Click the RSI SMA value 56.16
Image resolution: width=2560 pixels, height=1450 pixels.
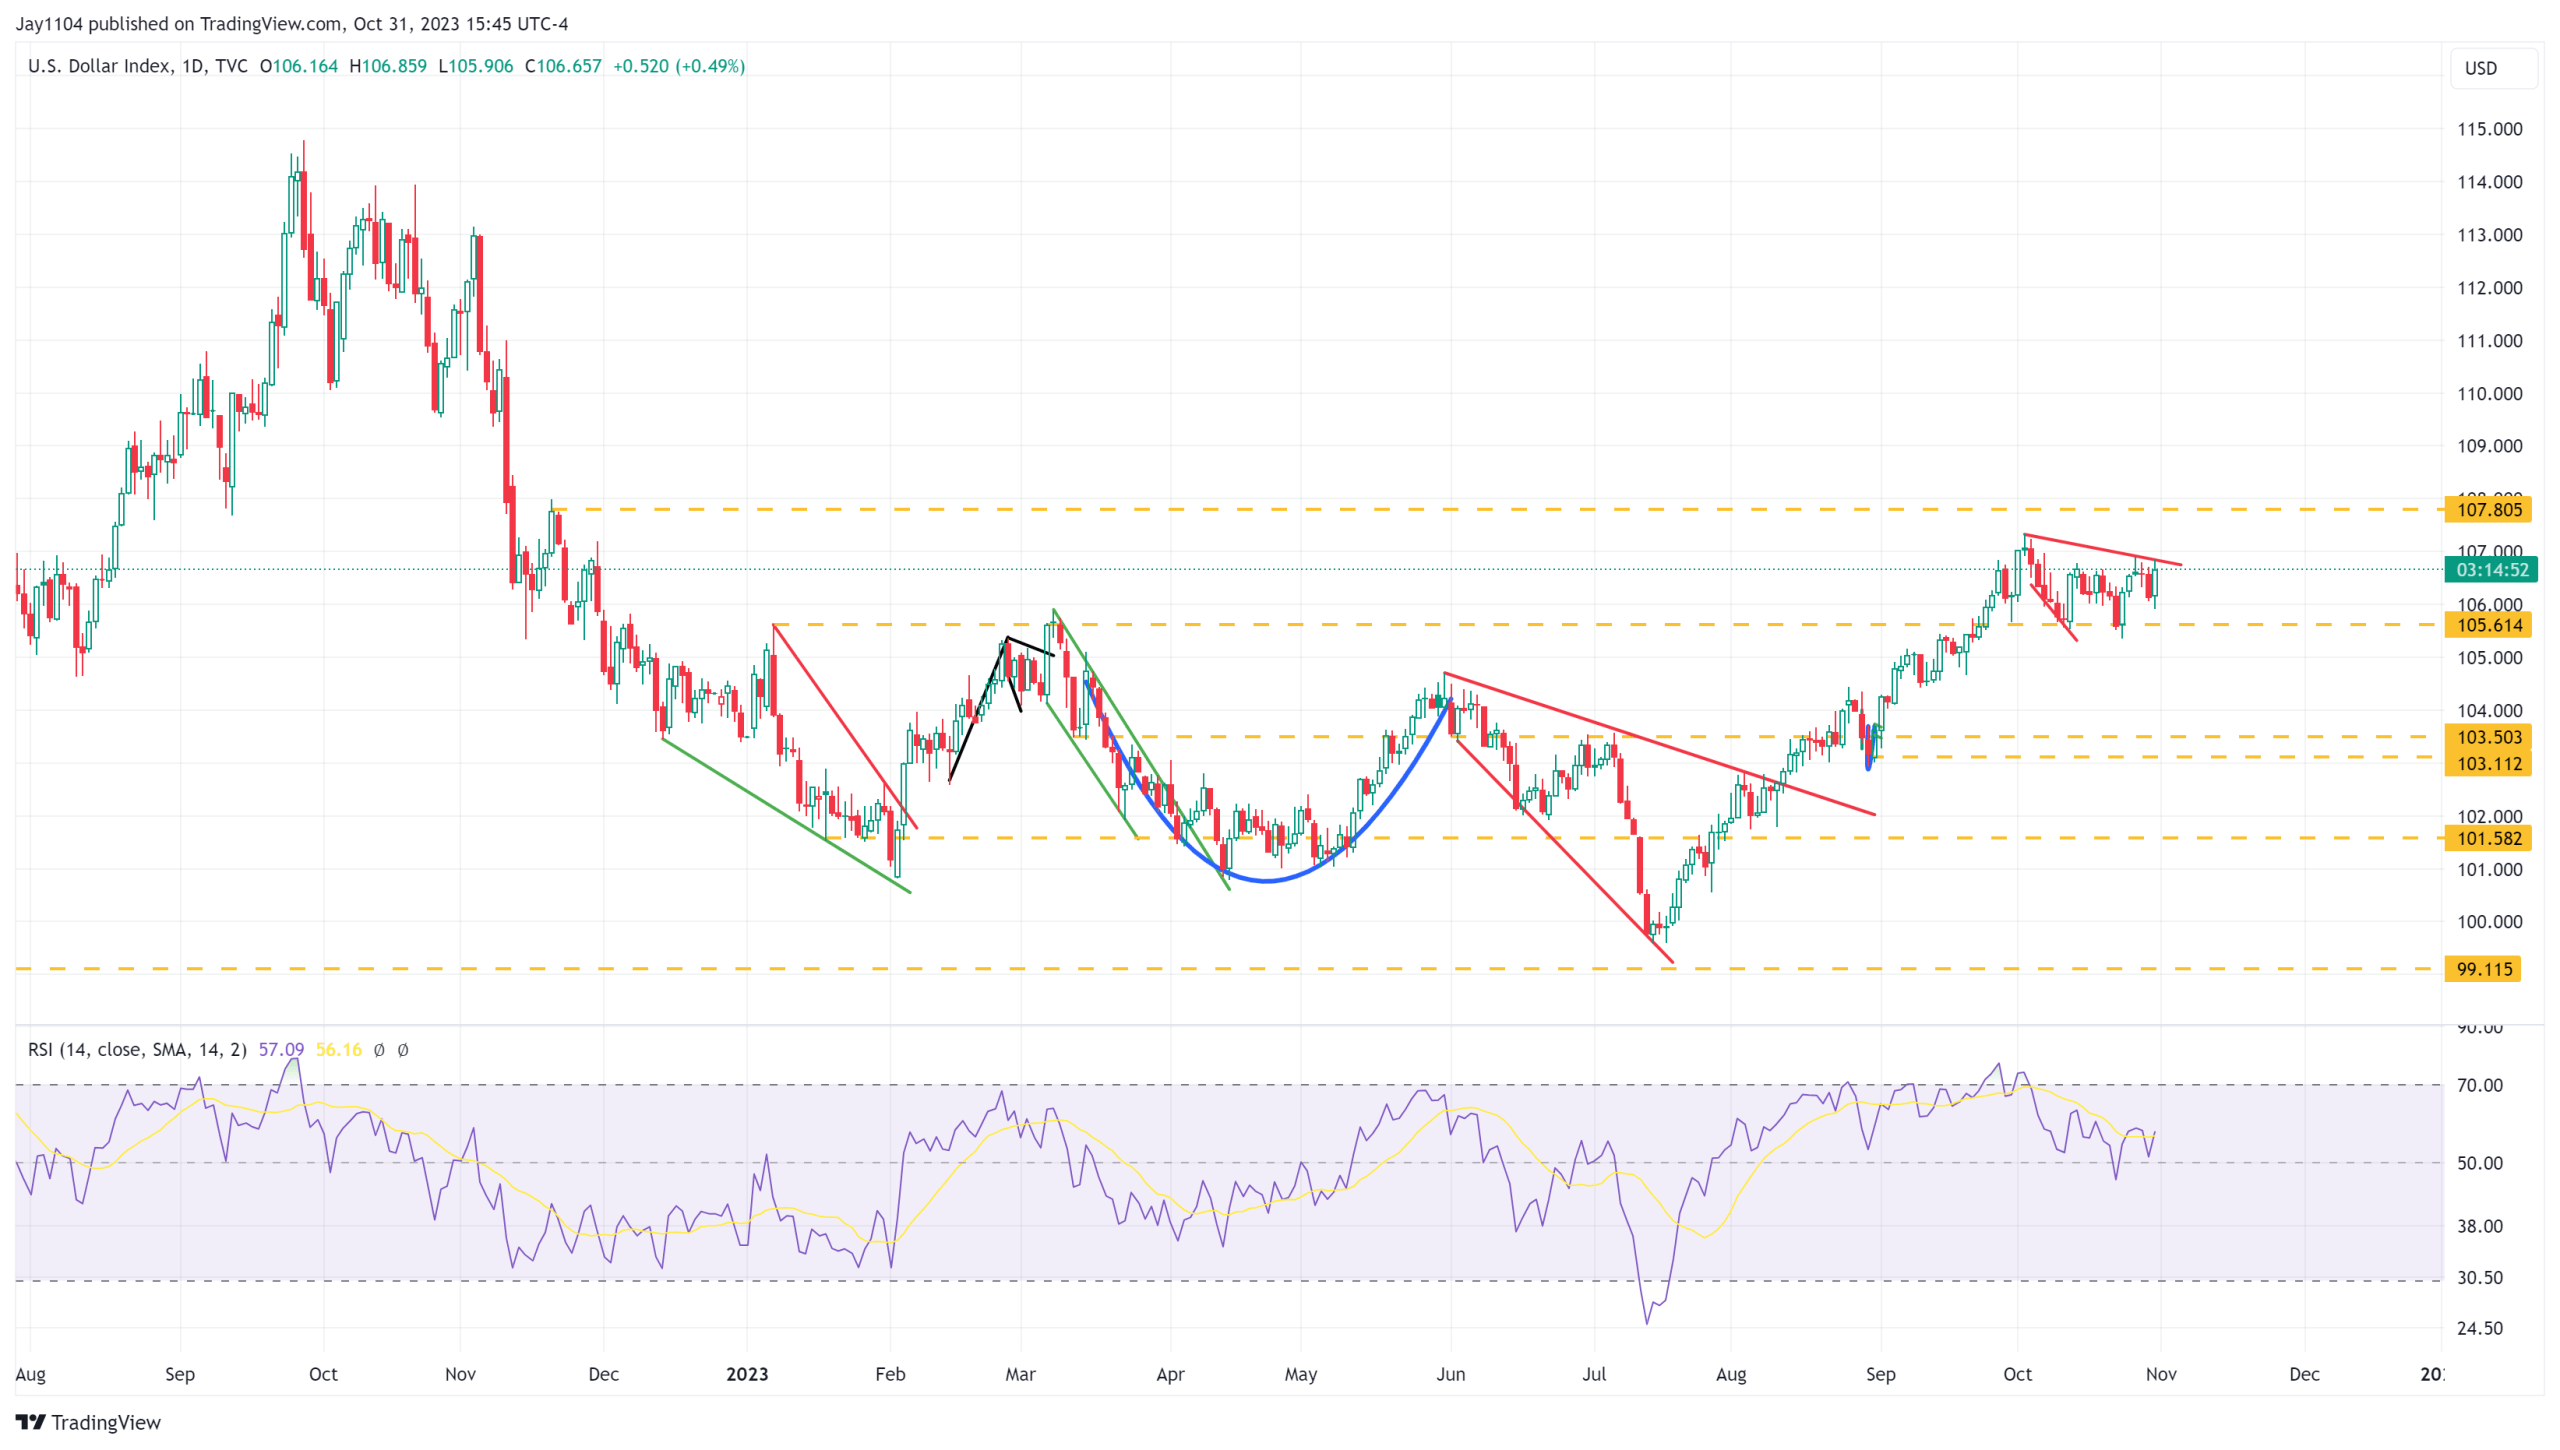339,1050
